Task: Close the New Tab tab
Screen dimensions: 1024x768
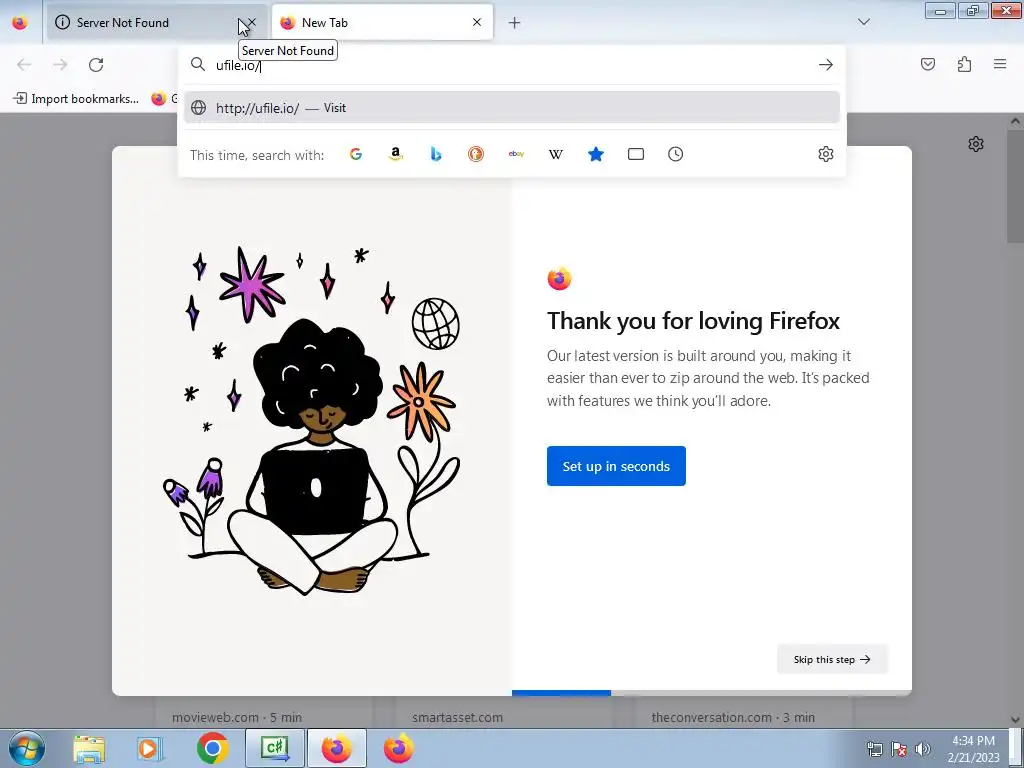Action: 477,22
